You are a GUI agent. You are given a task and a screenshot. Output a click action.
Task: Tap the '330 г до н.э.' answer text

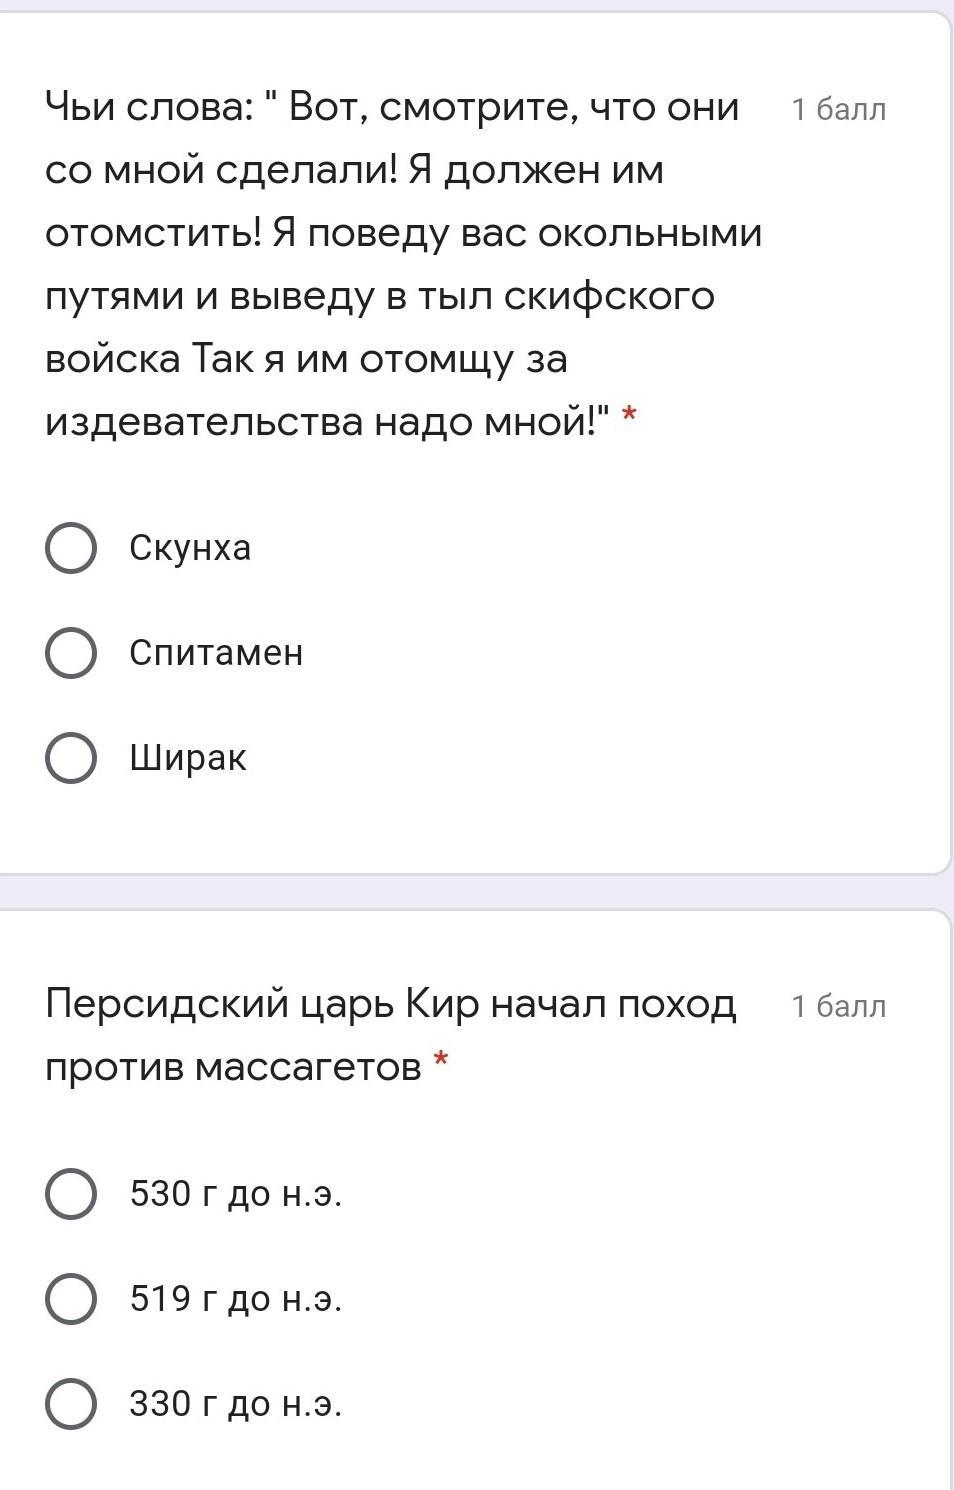[x=236, y=1404]
